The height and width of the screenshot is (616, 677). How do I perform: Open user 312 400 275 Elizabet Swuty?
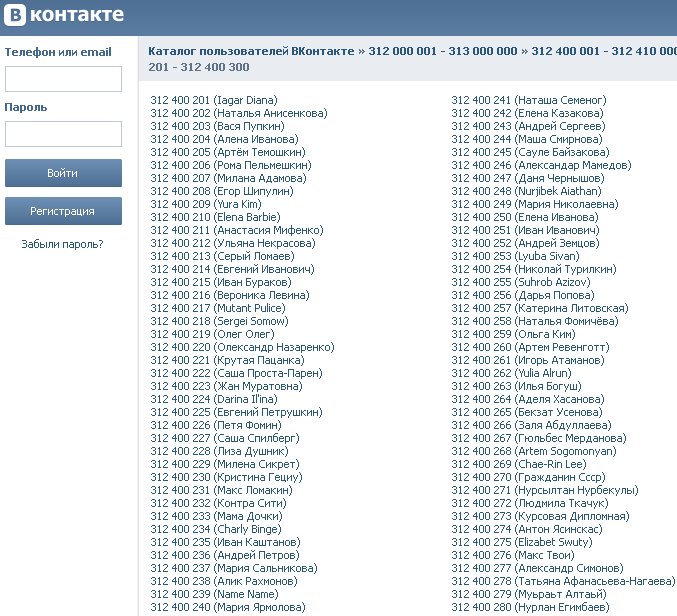522,542
